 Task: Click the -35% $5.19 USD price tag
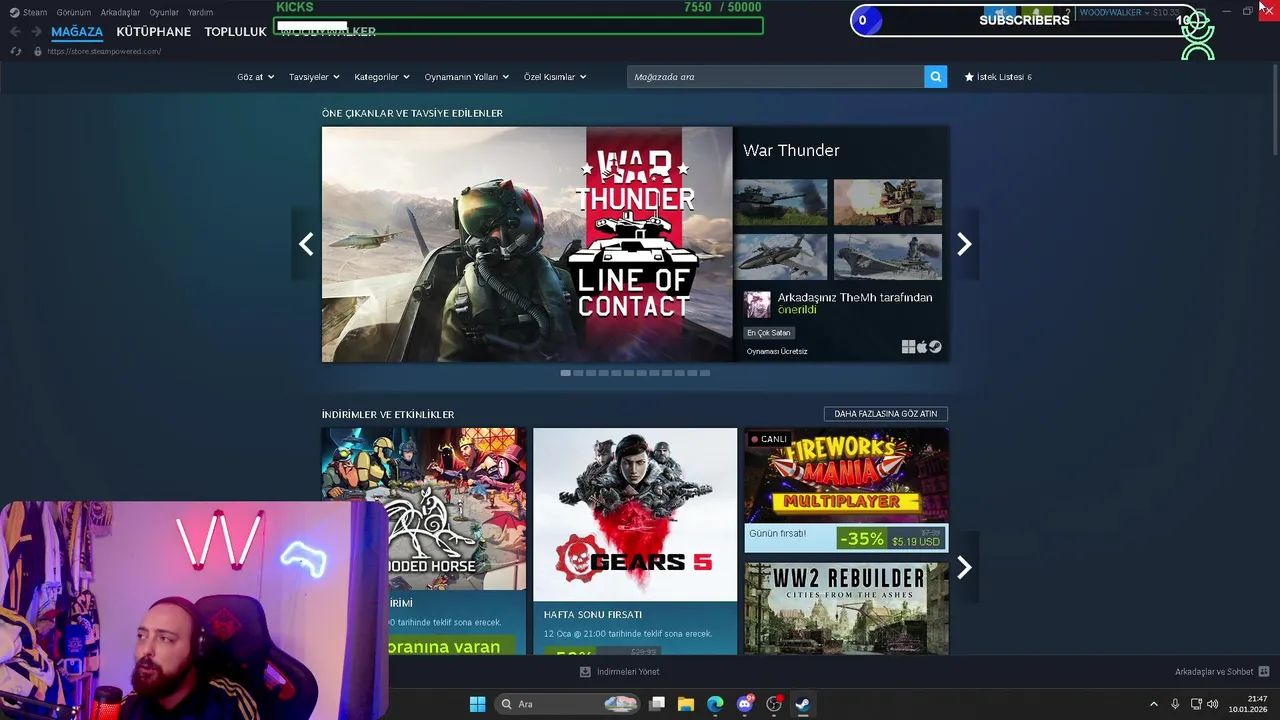coord(890,539)
